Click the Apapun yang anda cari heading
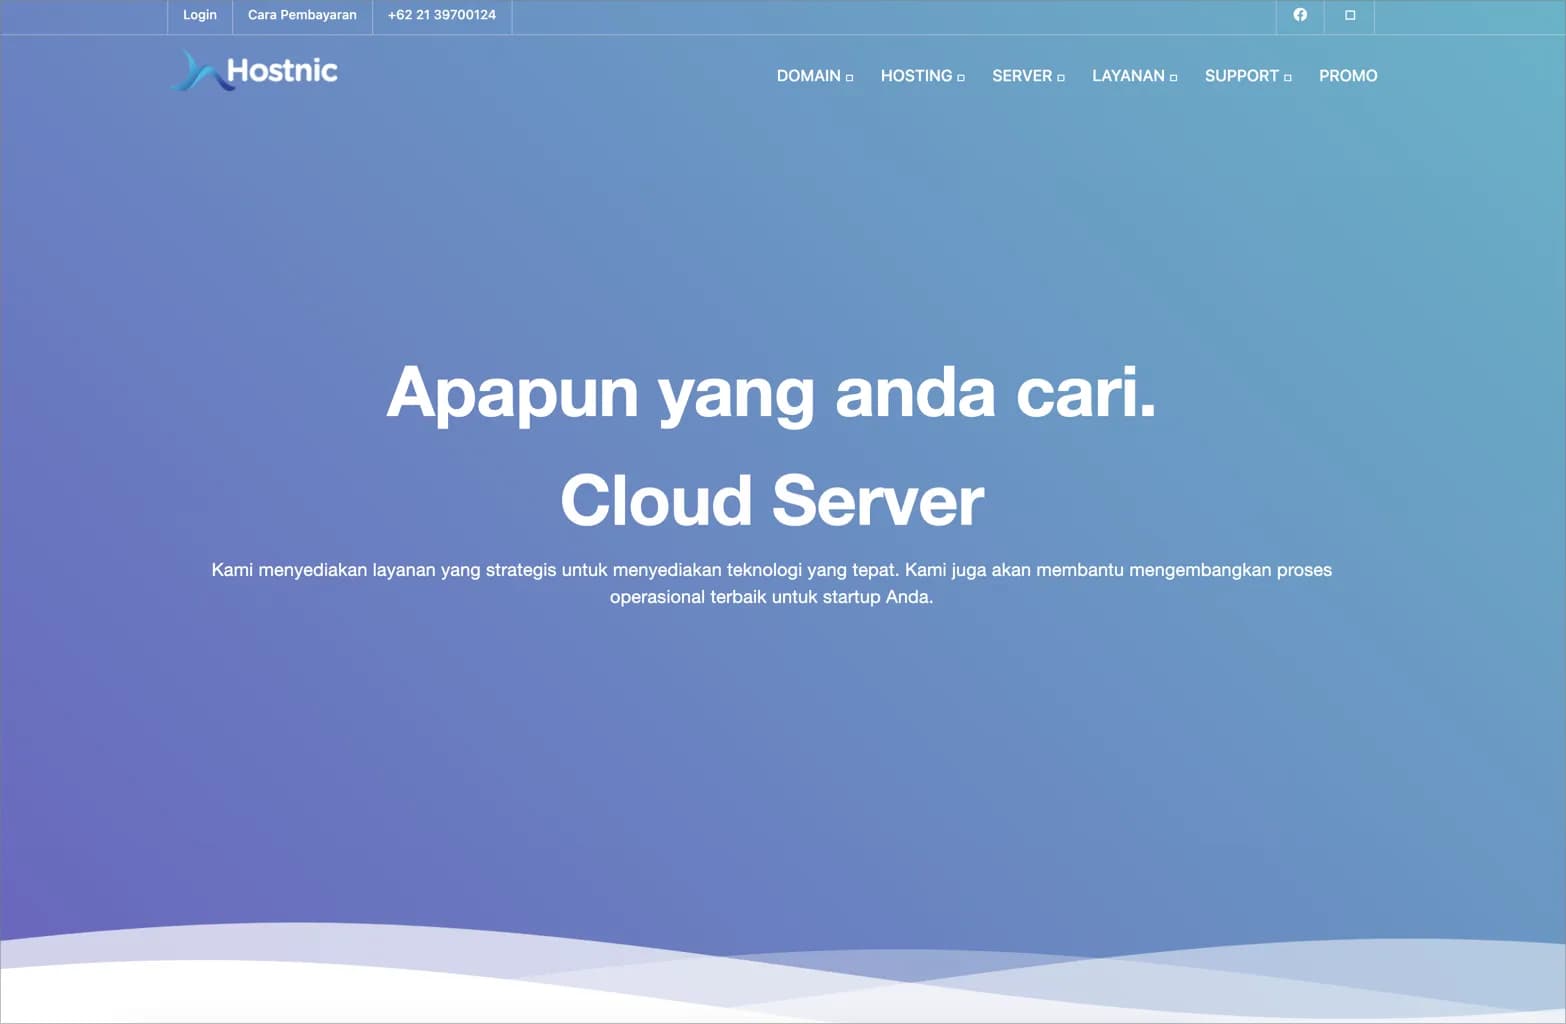This screenshot has height=1024, width=1566. click(772, 393)
